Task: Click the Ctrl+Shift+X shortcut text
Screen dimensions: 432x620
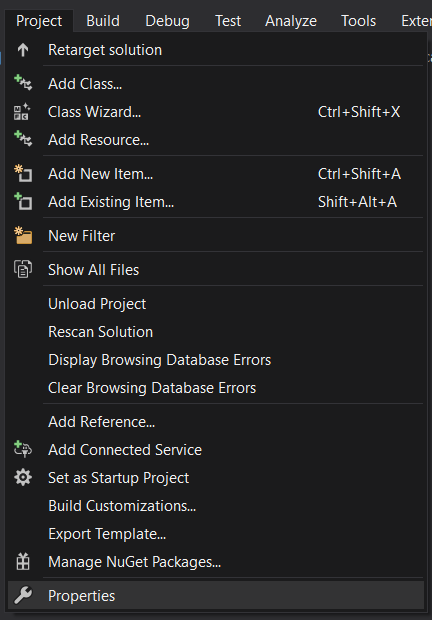Action: [359, 112]
